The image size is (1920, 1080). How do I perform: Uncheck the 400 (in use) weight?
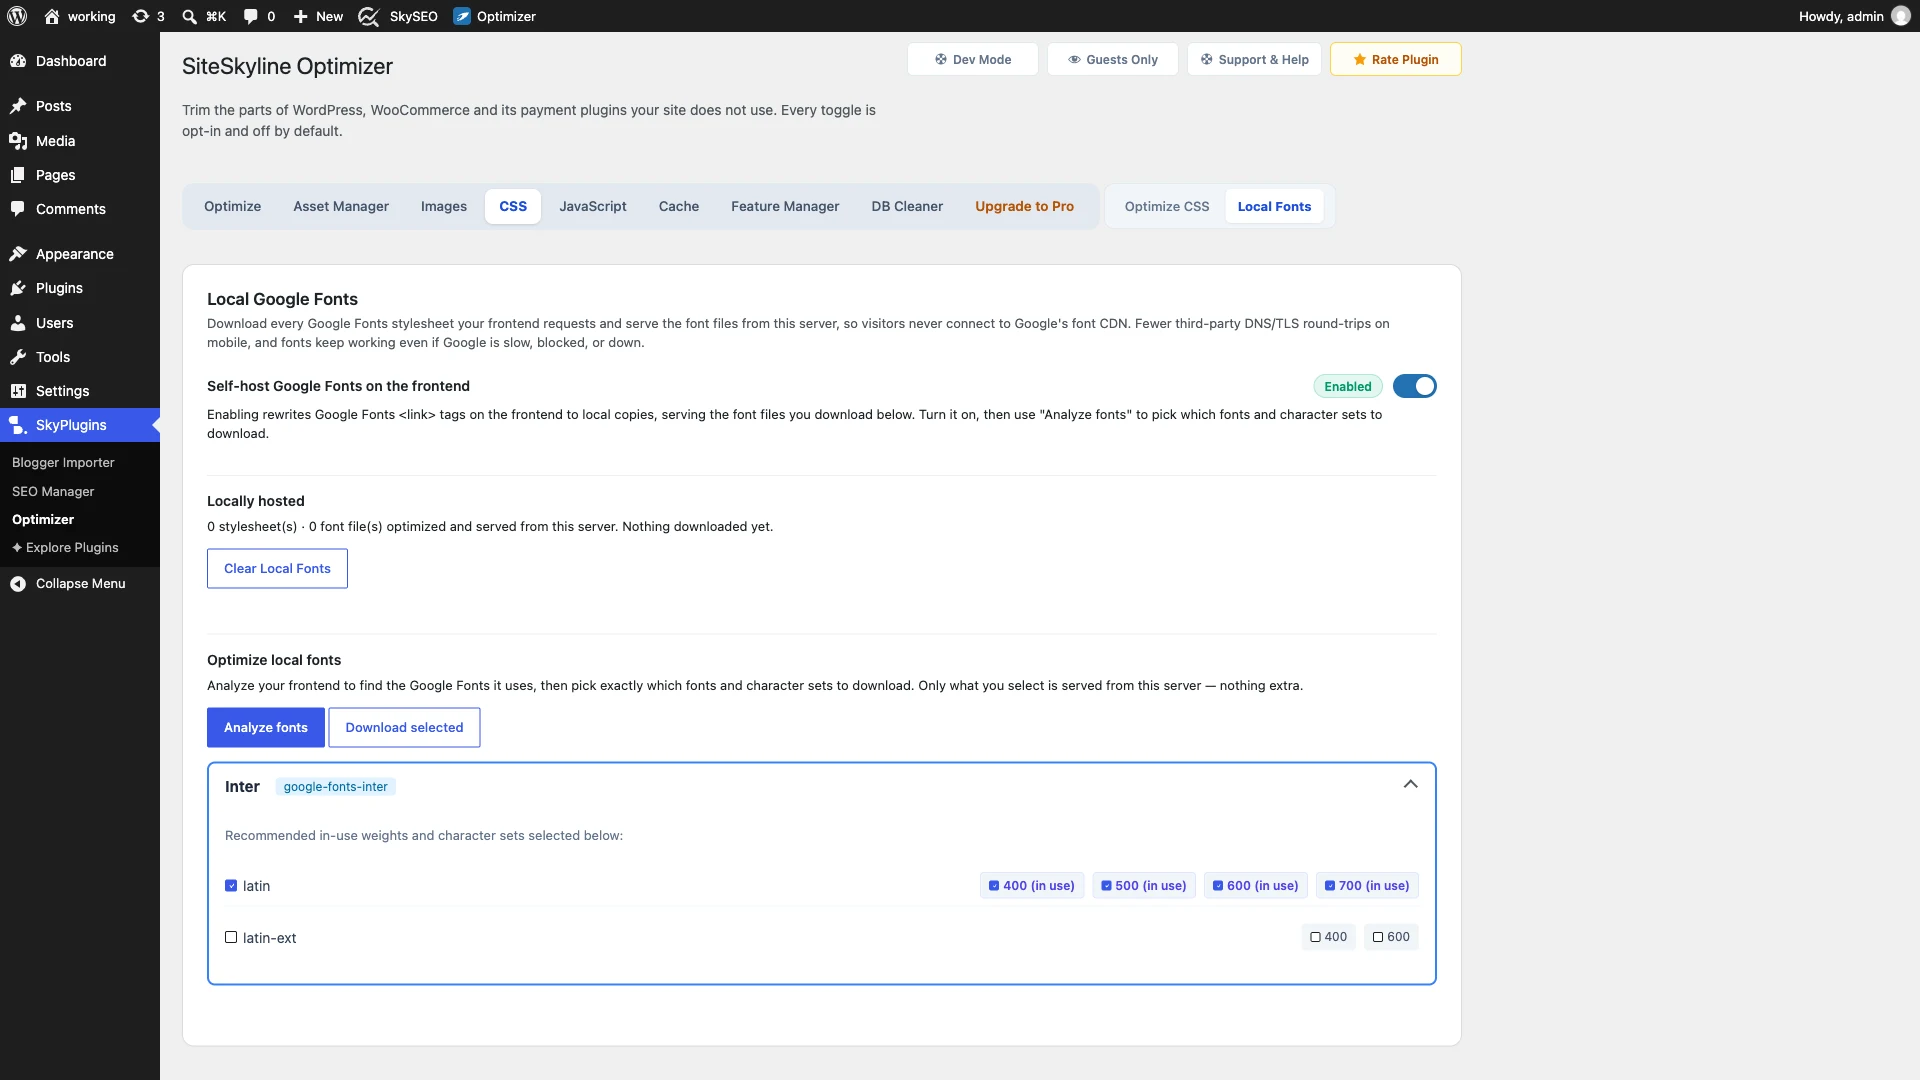[994, 886]
